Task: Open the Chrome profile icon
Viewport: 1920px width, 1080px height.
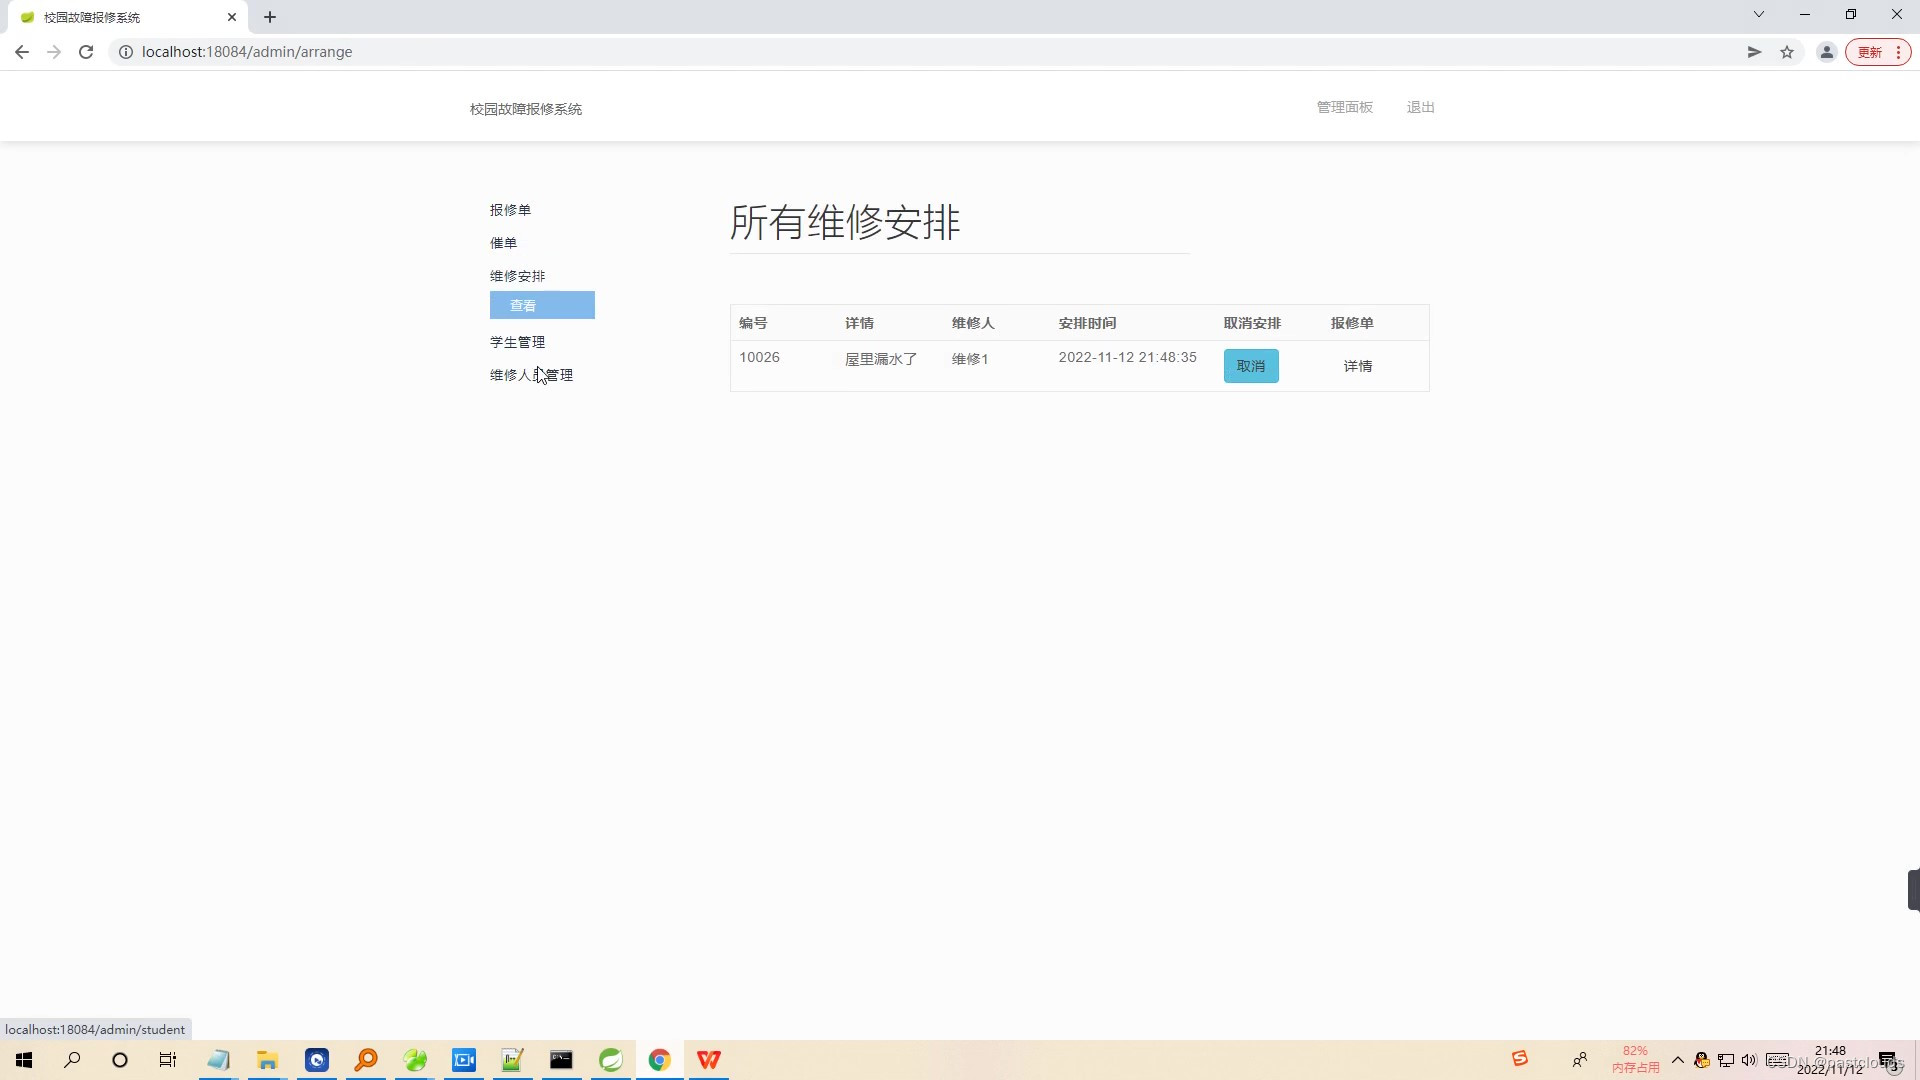Action: tap(1826, 51)
